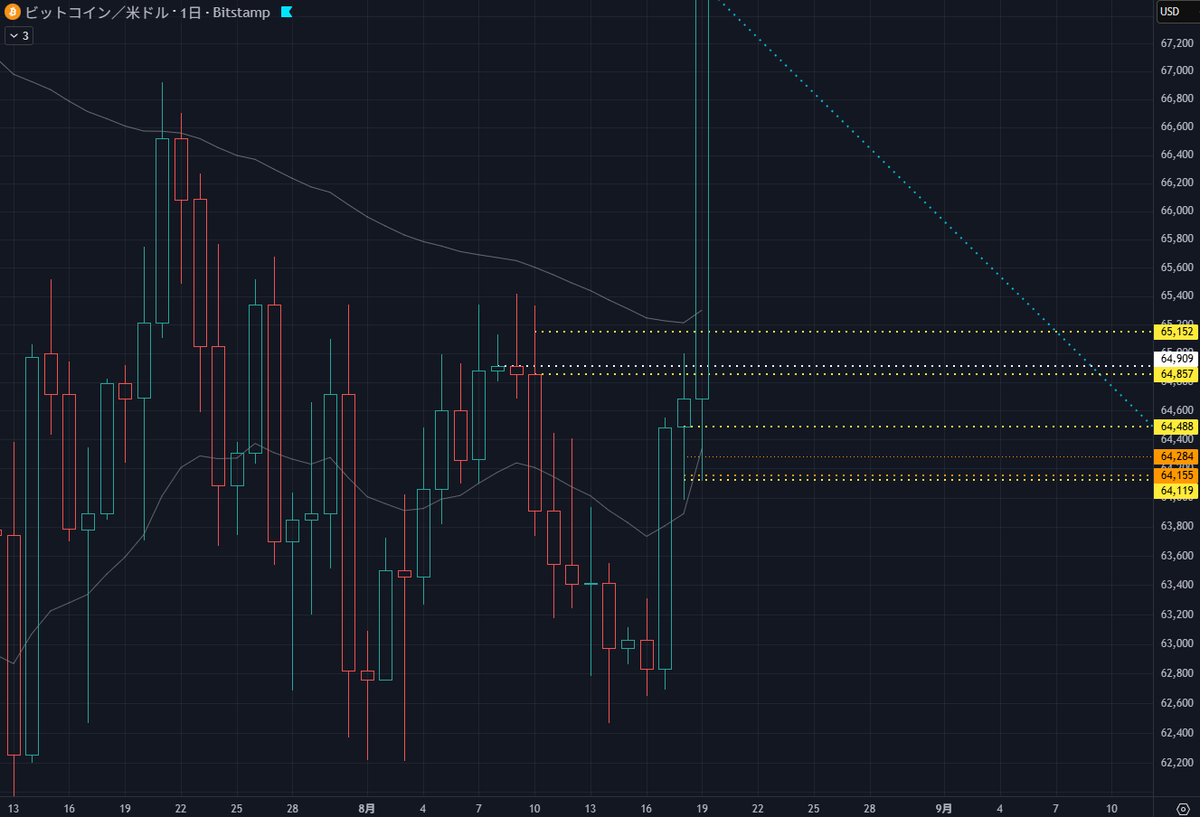
Task: Click the orange Bitcoin logo icon
Action: coord(13,13)
